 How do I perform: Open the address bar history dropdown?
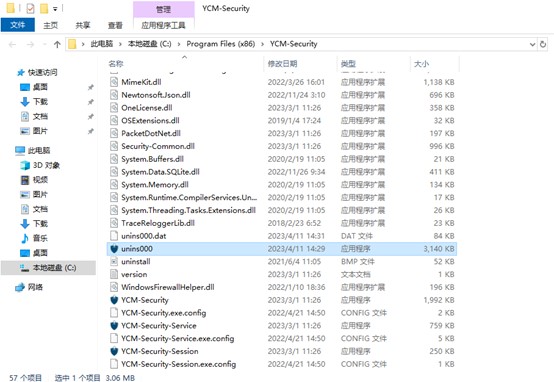pos(532,45)
